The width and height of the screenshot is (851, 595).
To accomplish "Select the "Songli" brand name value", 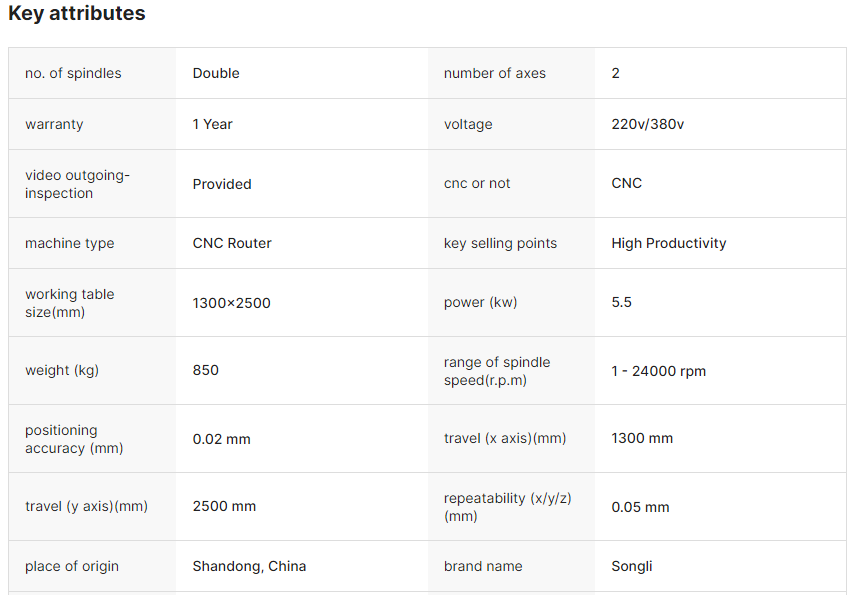I will click(632, 566).
